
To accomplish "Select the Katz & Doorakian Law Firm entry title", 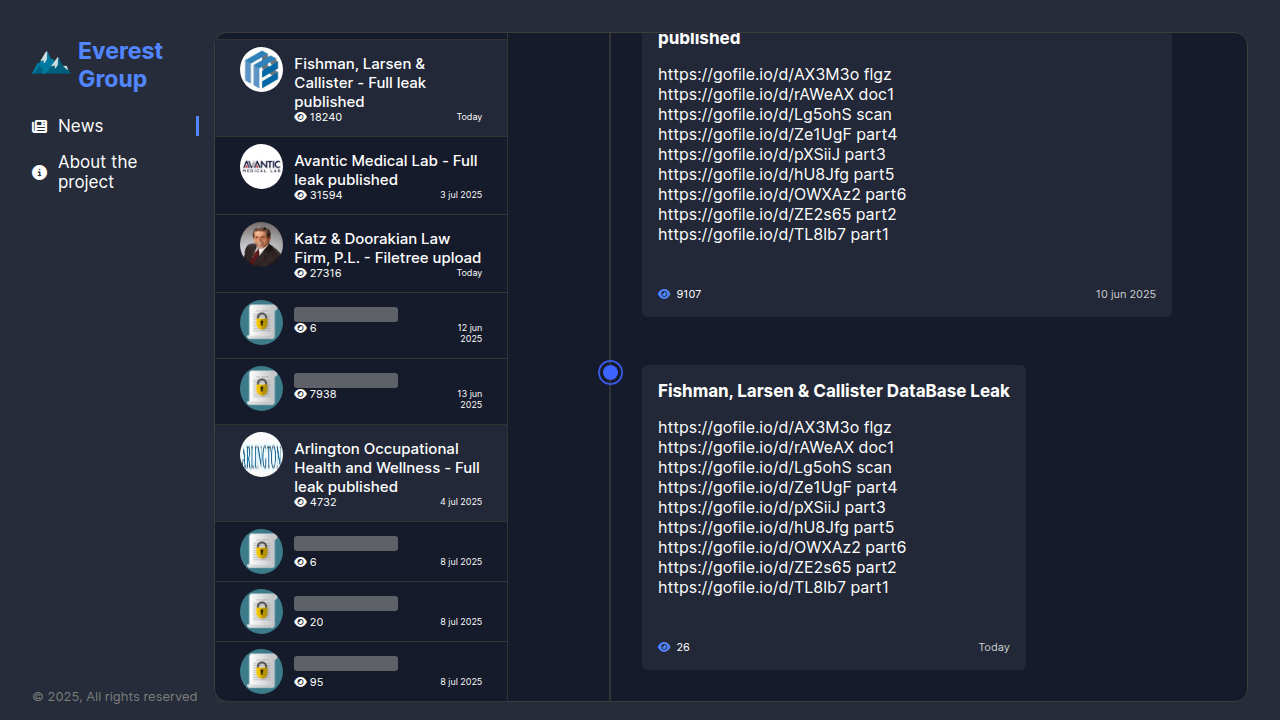I will [387, 248].
